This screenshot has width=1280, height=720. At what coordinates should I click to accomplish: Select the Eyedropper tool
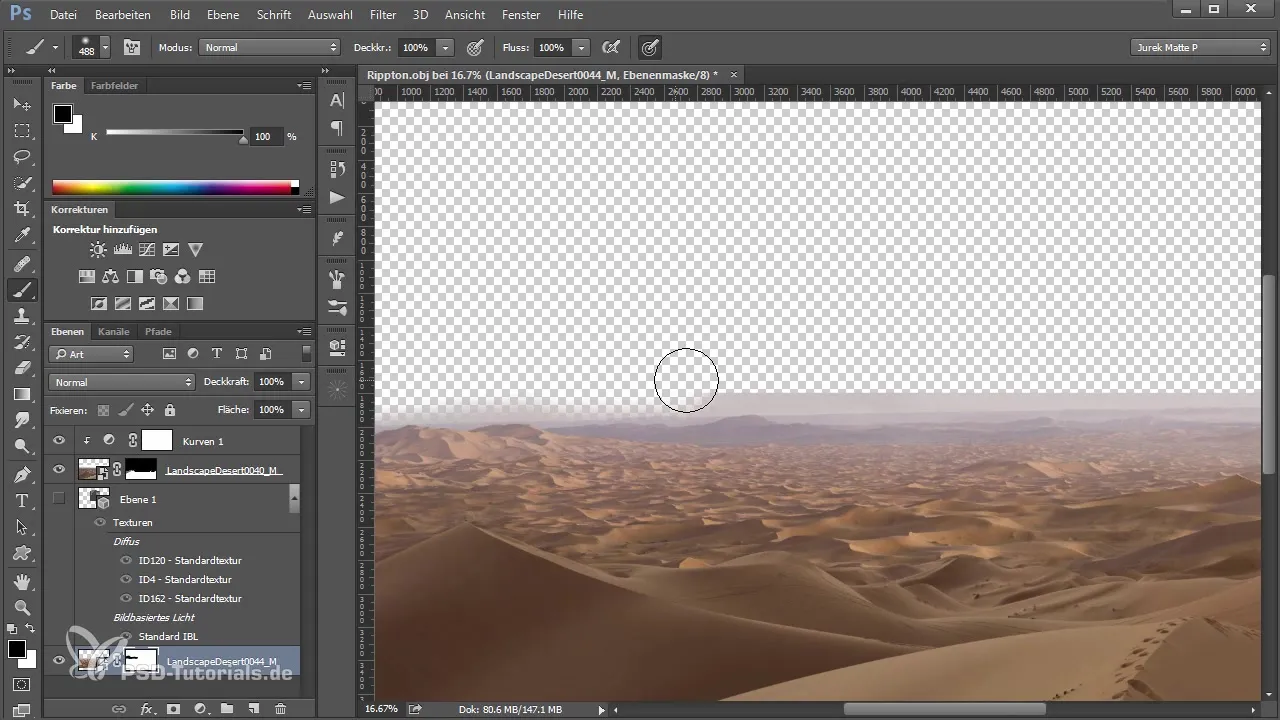click(22, 236)
